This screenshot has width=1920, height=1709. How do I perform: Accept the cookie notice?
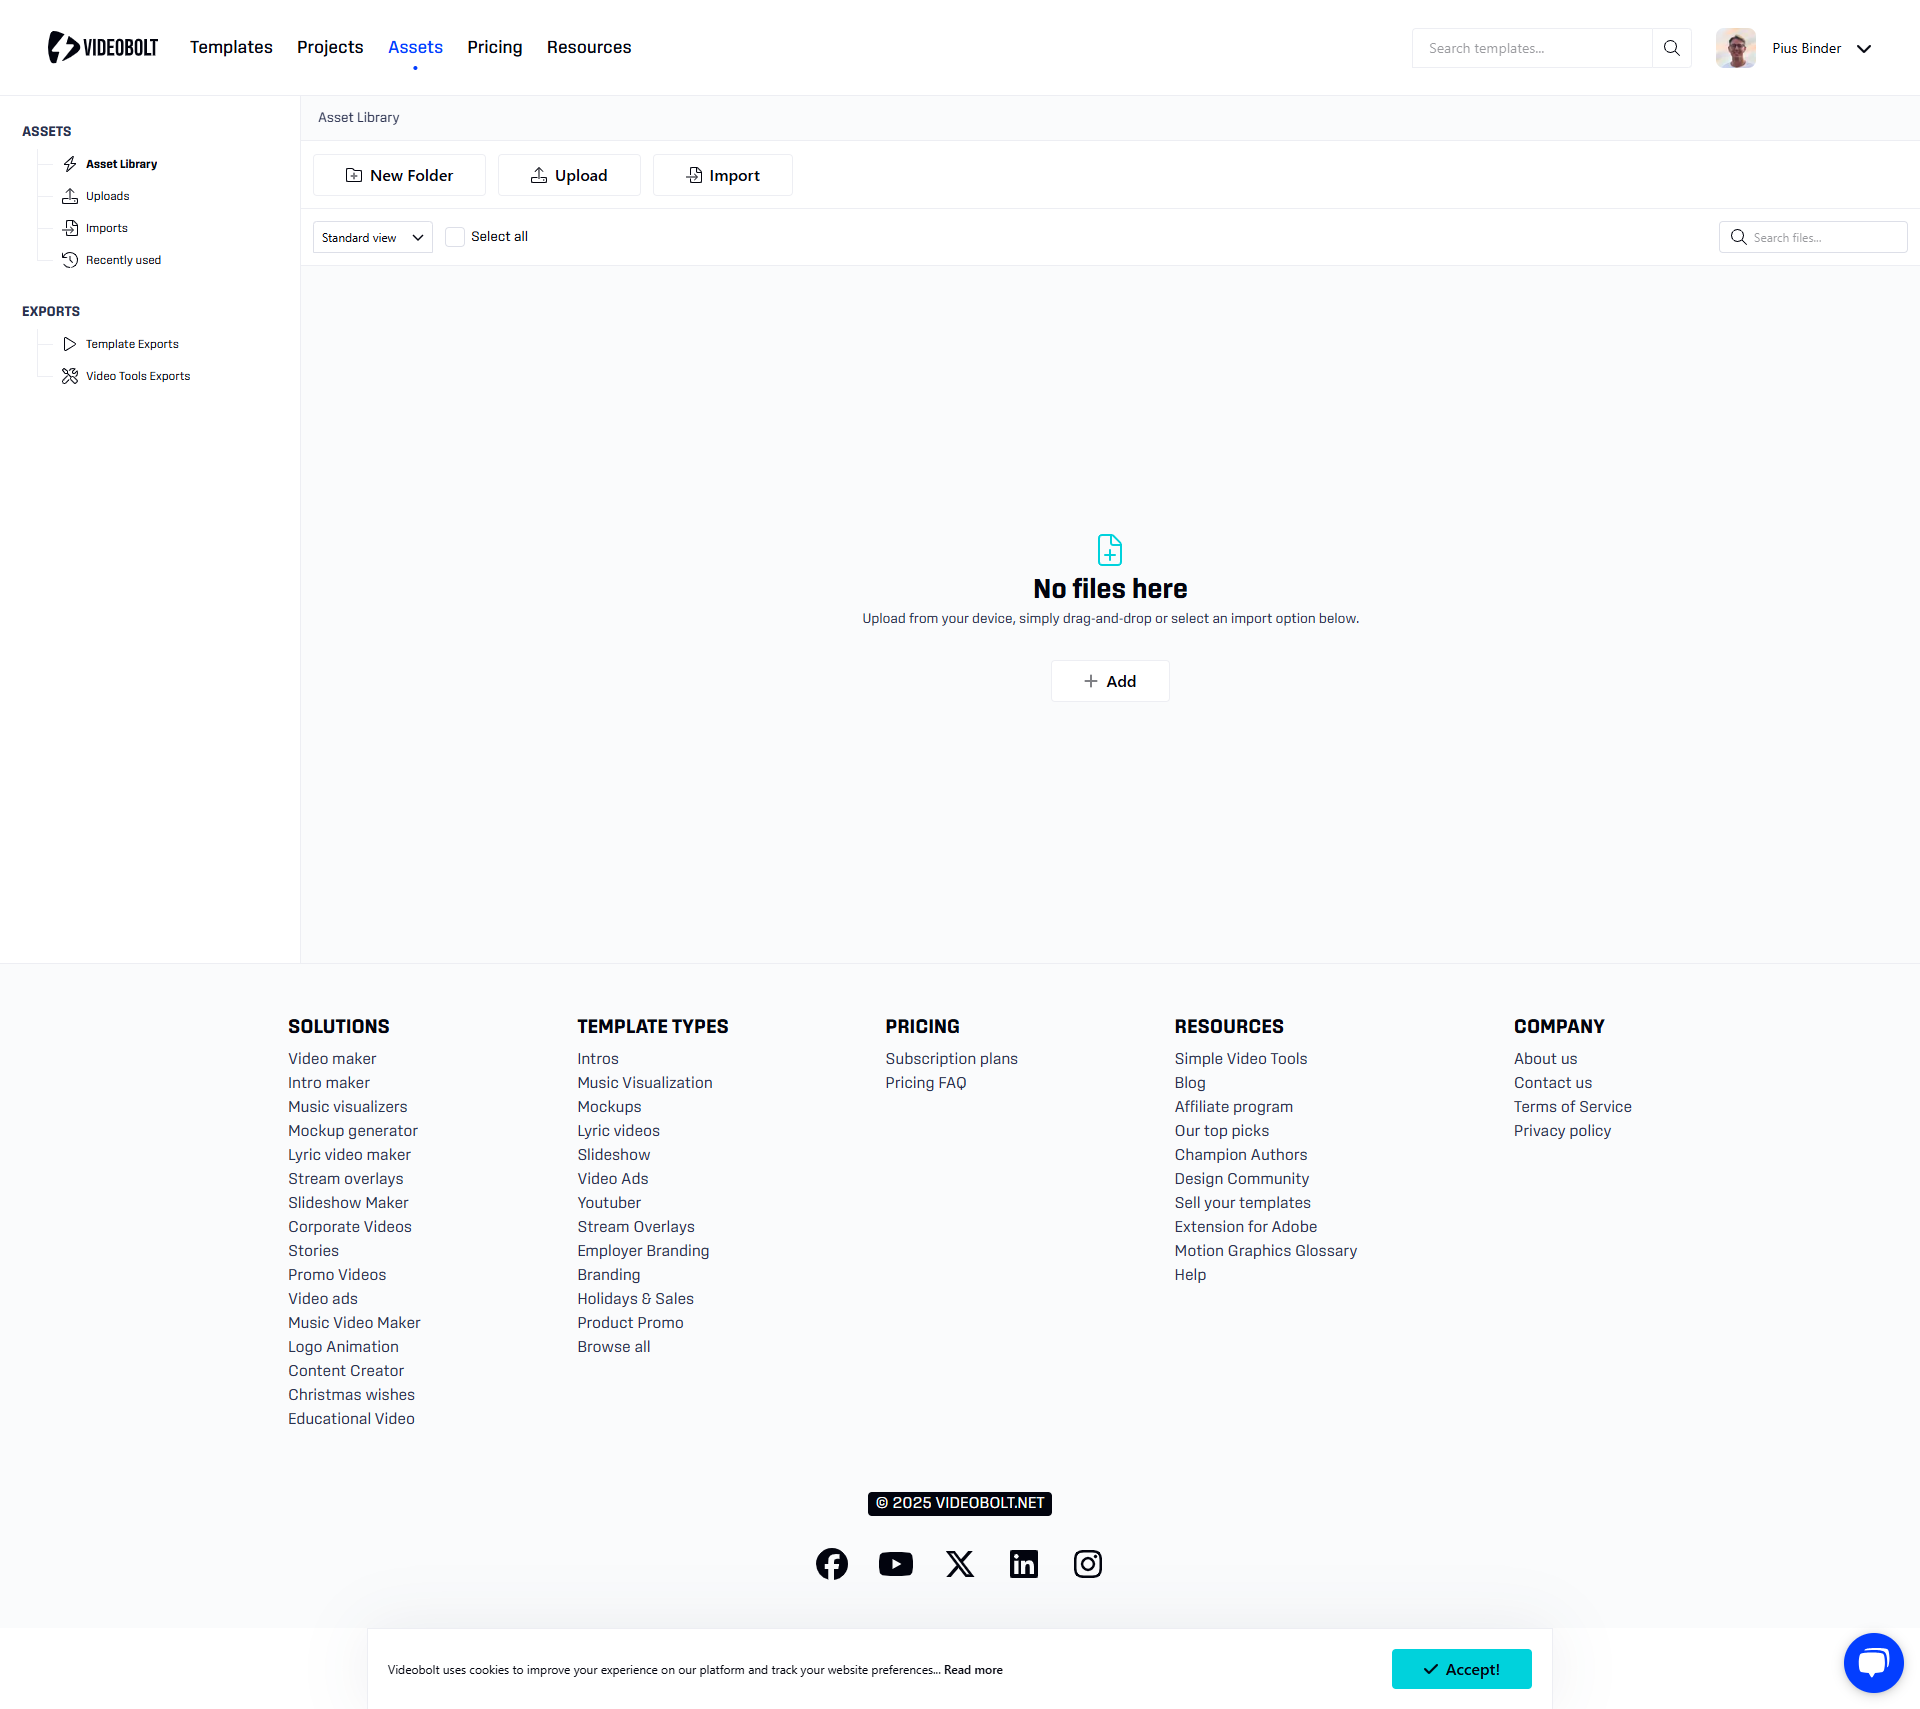[x=1461, y=1669]
